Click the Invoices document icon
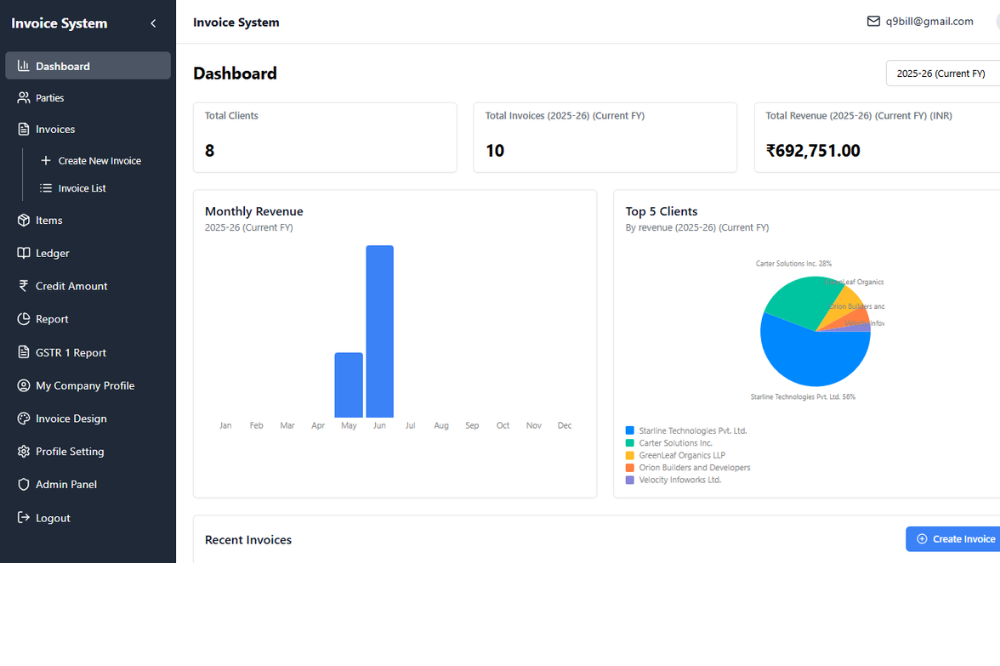 point(24,129)
